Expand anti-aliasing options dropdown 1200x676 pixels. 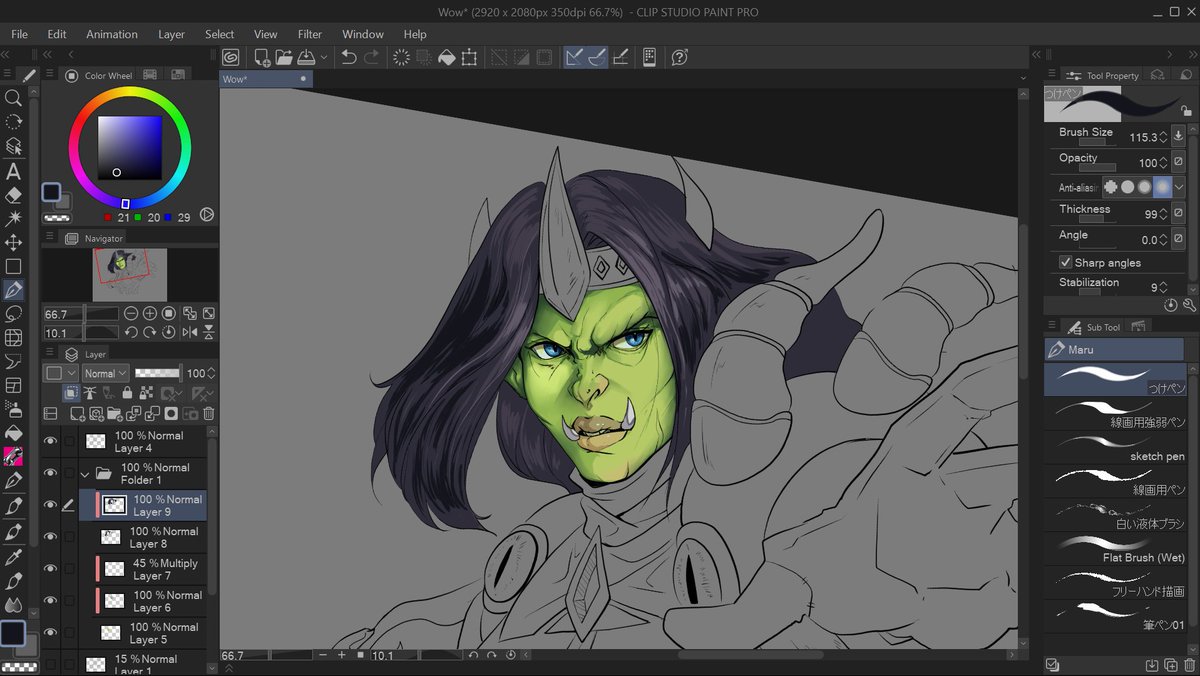point(1180,187)
